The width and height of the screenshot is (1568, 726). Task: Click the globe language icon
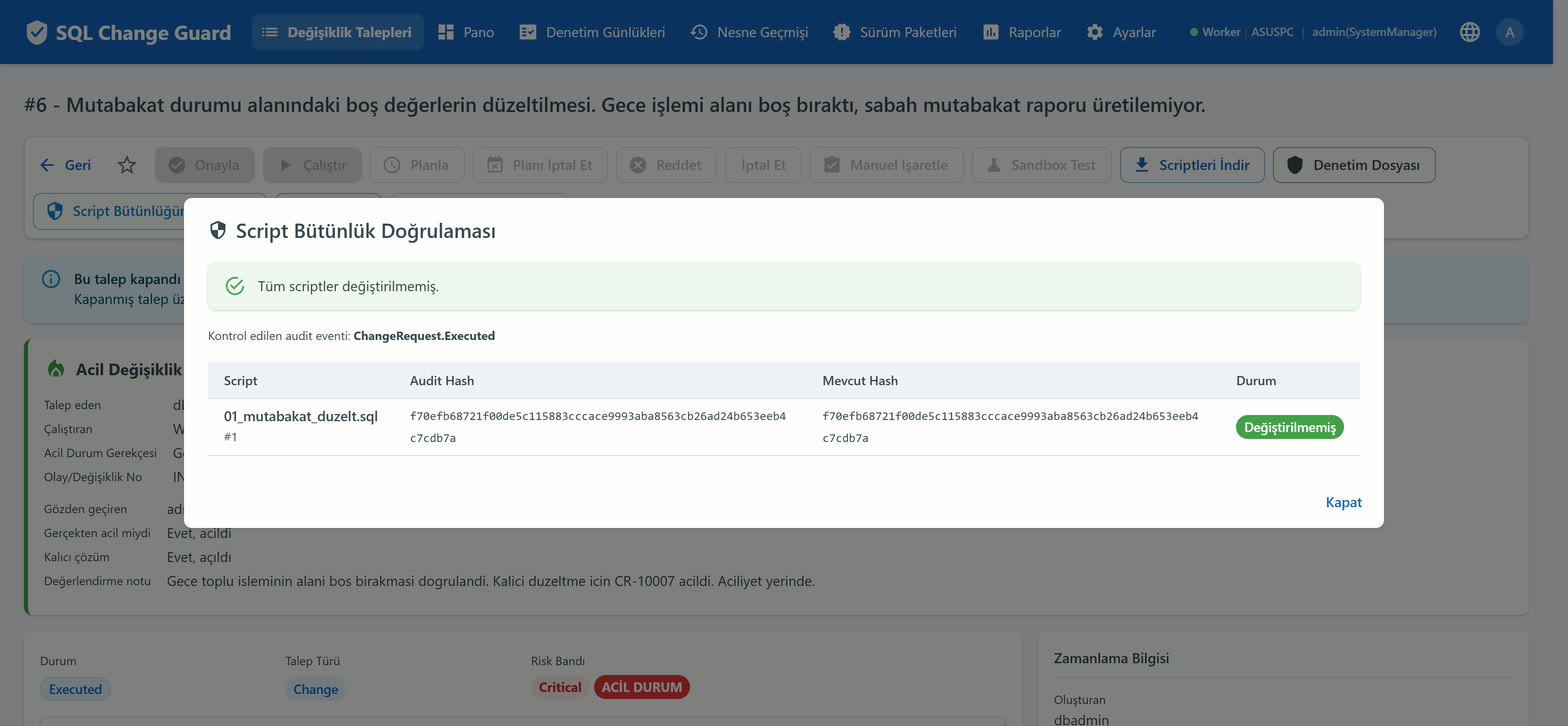(x=1469, y=32)
